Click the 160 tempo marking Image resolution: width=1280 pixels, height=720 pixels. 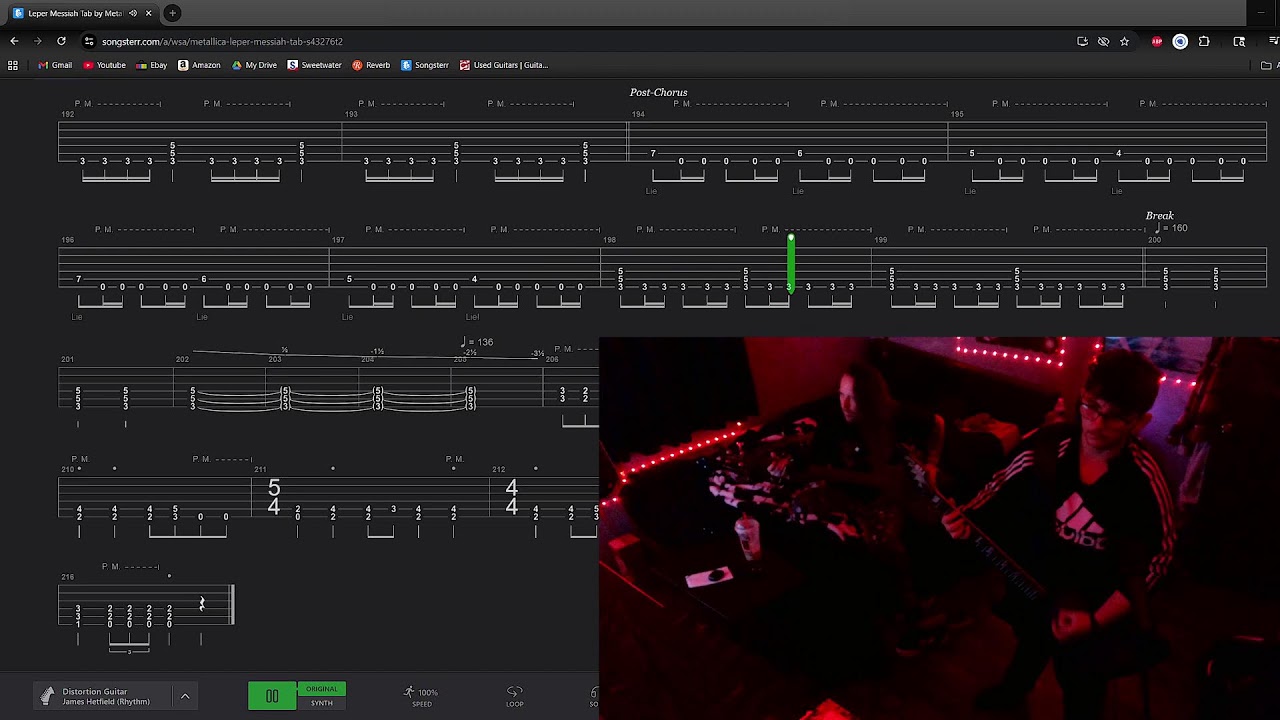click(x=1172, y=228)
